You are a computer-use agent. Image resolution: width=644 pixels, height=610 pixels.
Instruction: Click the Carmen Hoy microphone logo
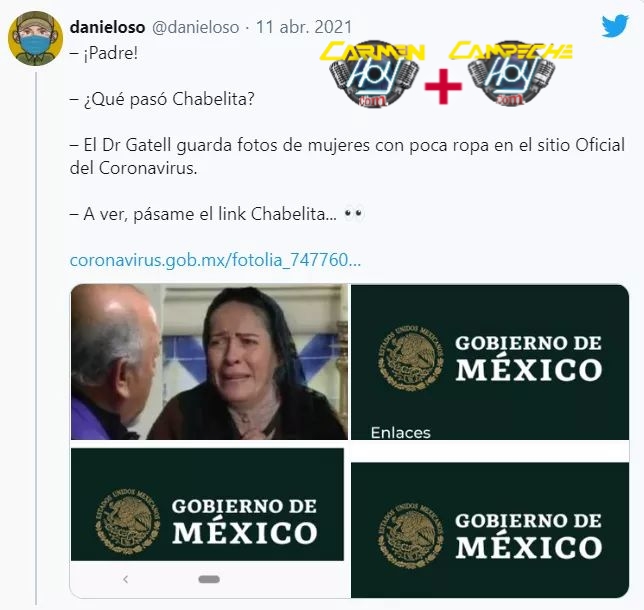(x=373, y=74)
